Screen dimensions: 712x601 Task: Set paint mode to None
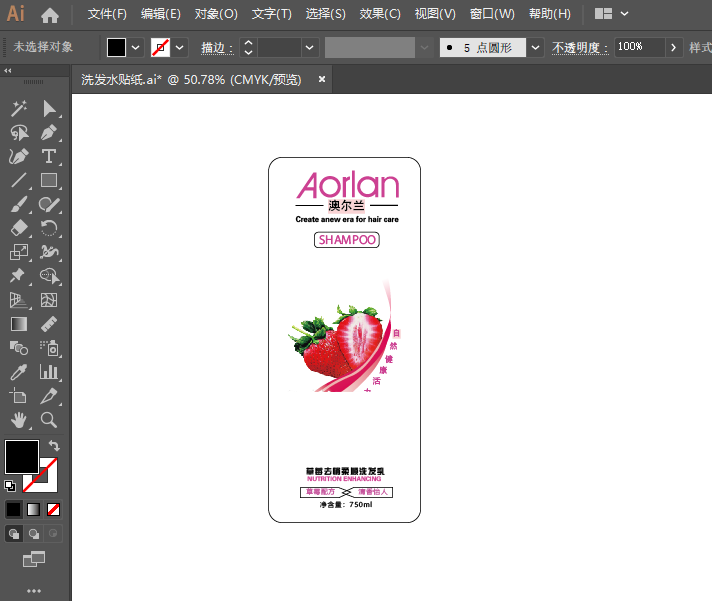point(54,509)
